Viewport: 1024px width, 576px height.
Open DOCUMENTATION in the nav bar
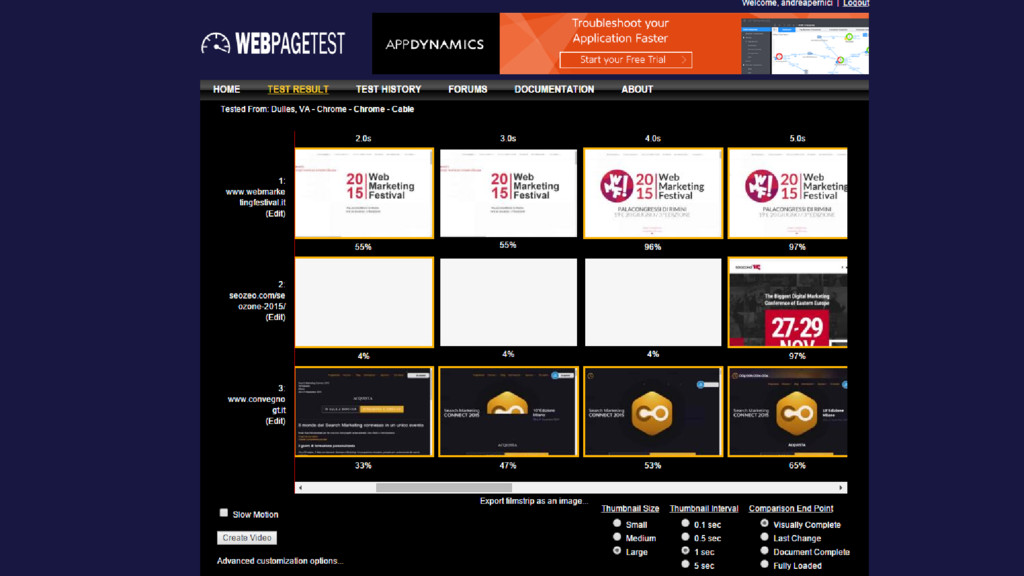(x=554, y=89)
